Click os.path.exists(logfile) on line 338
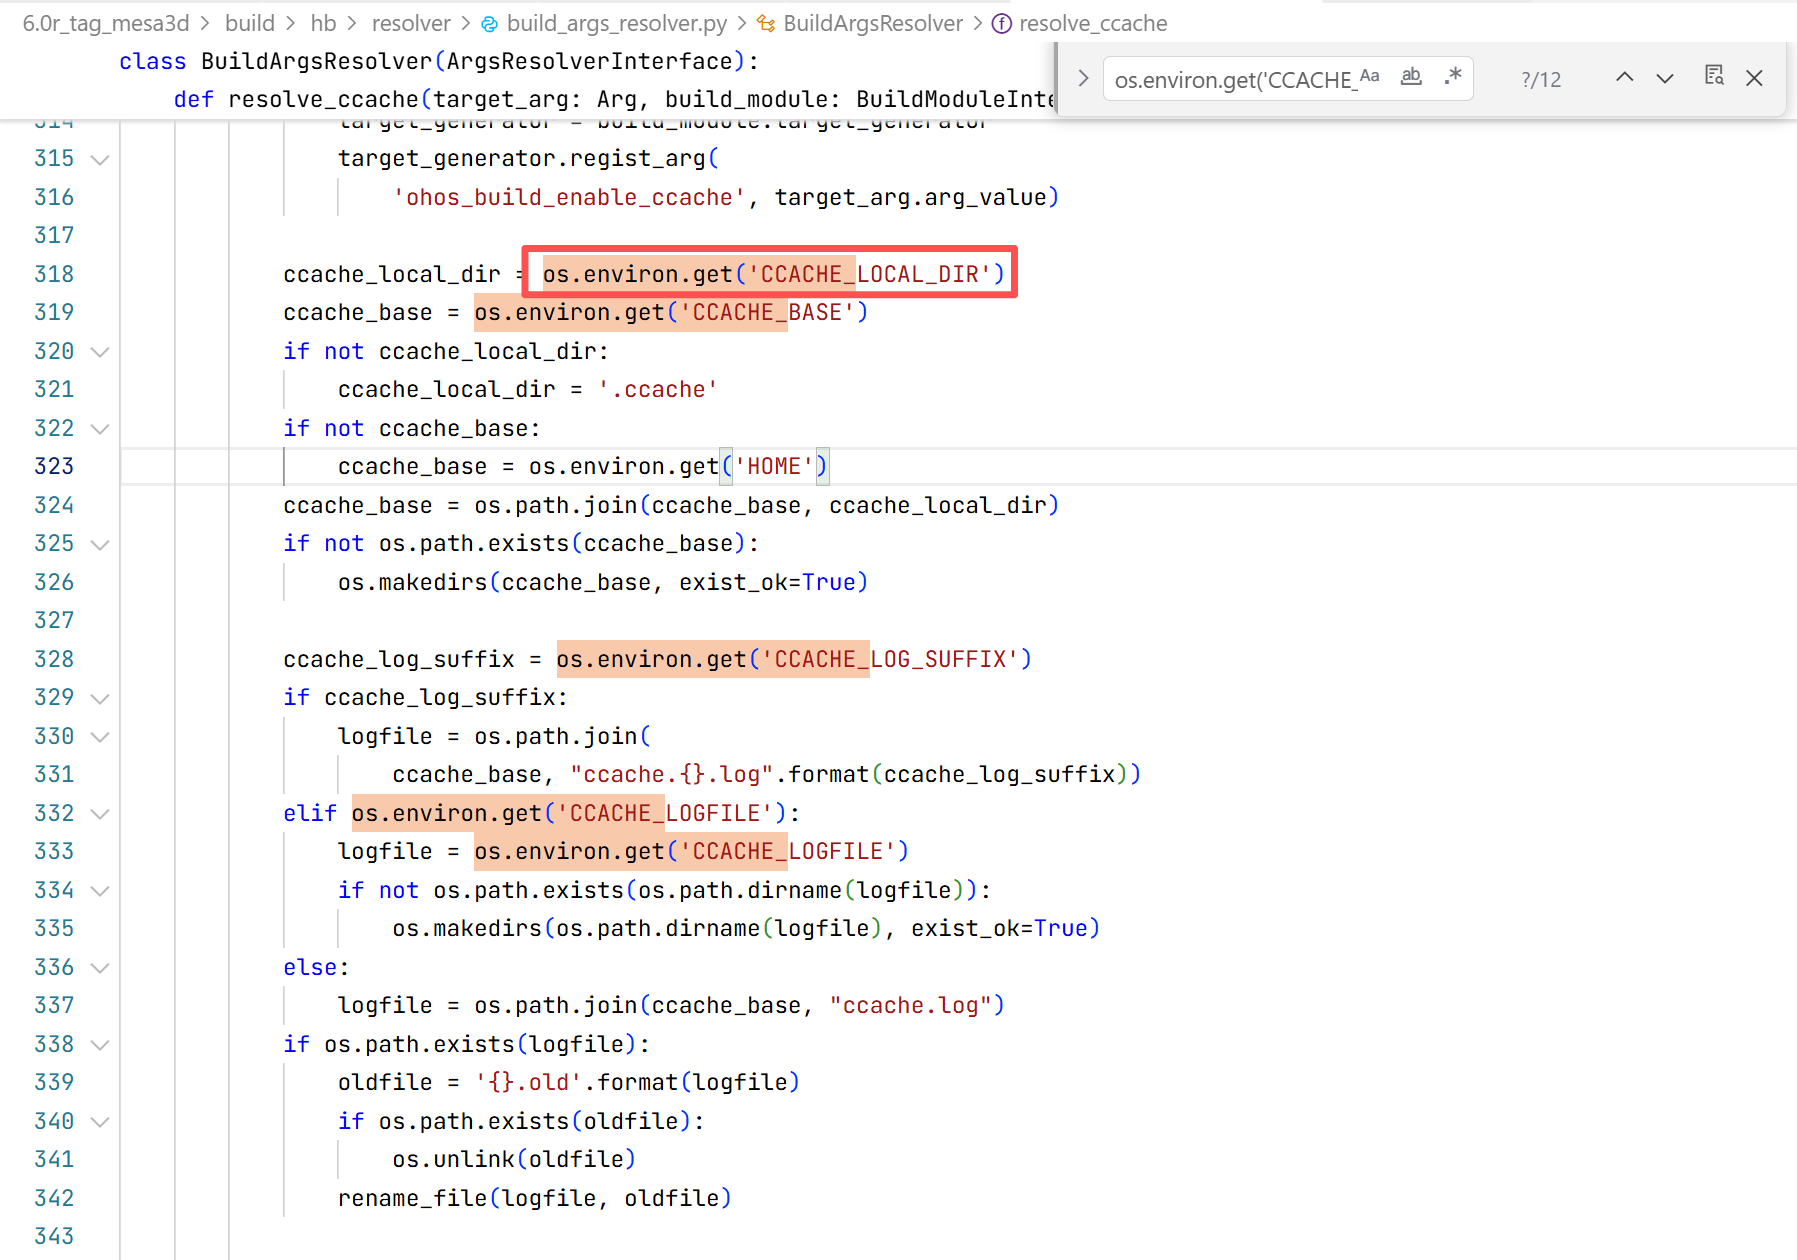1797x1260 pixels. [481, 1044]
